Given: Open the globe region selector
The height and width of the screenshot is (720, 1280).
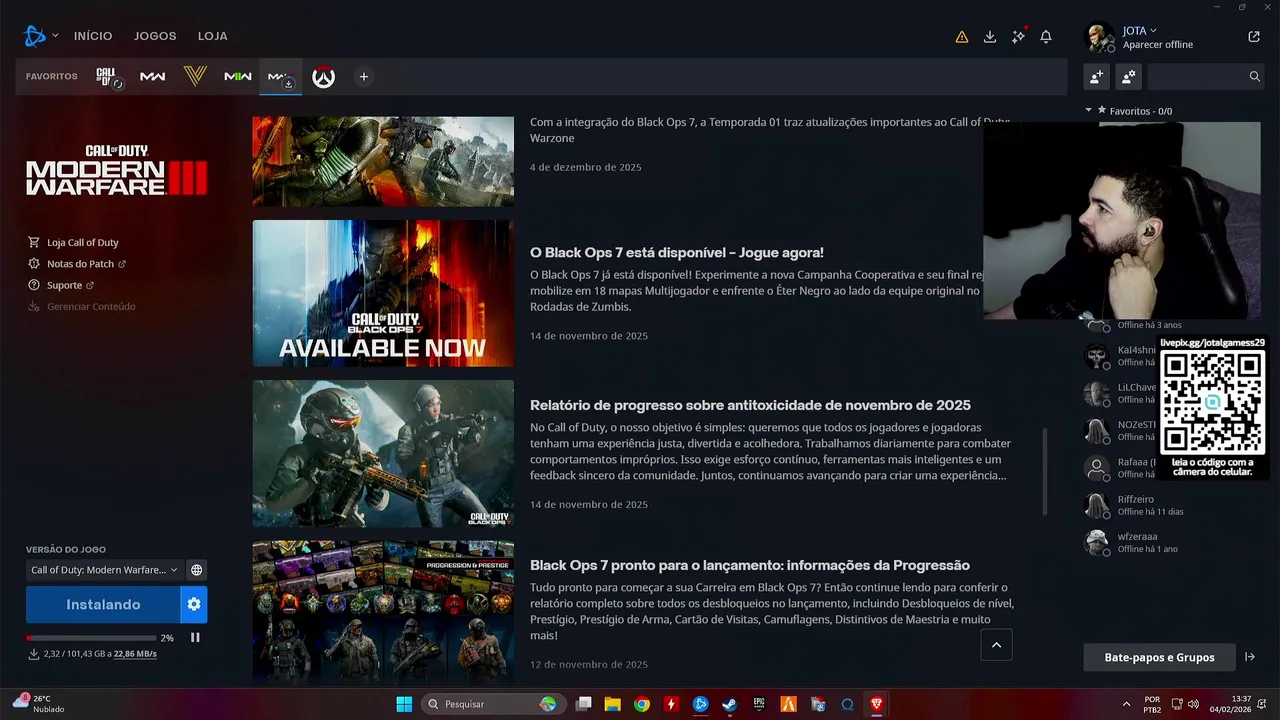Looking at the screenshot, I should point(197,570).
